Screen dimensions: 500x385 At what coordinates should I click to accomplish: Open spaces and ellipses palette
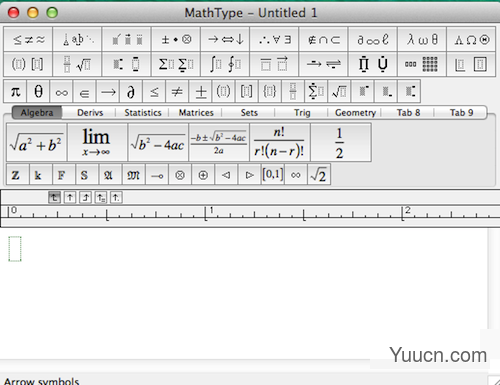tap(77, 39)
